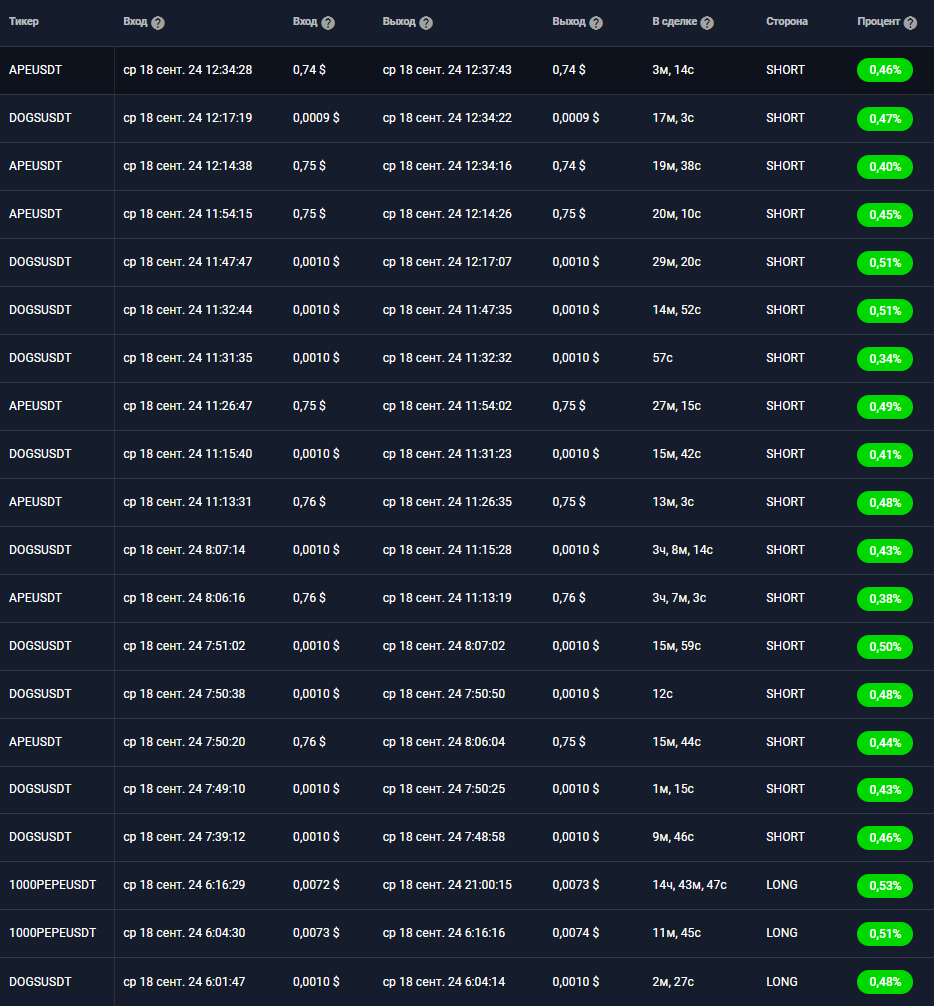
Task: Click the 0,34% profit badge
Action: (x=885, y=359)
